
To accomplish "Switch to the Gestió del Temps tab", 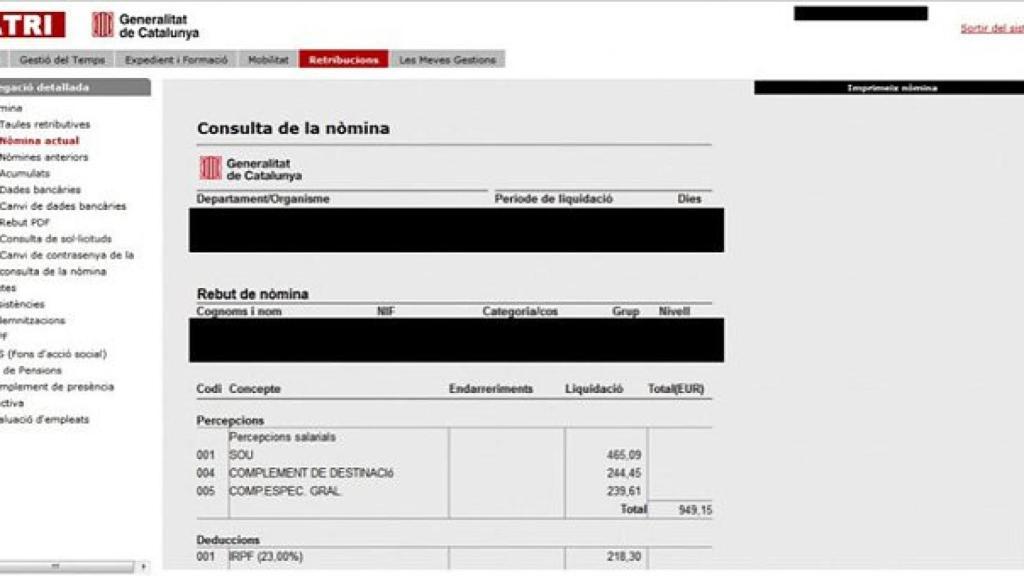I will [63, 59].
